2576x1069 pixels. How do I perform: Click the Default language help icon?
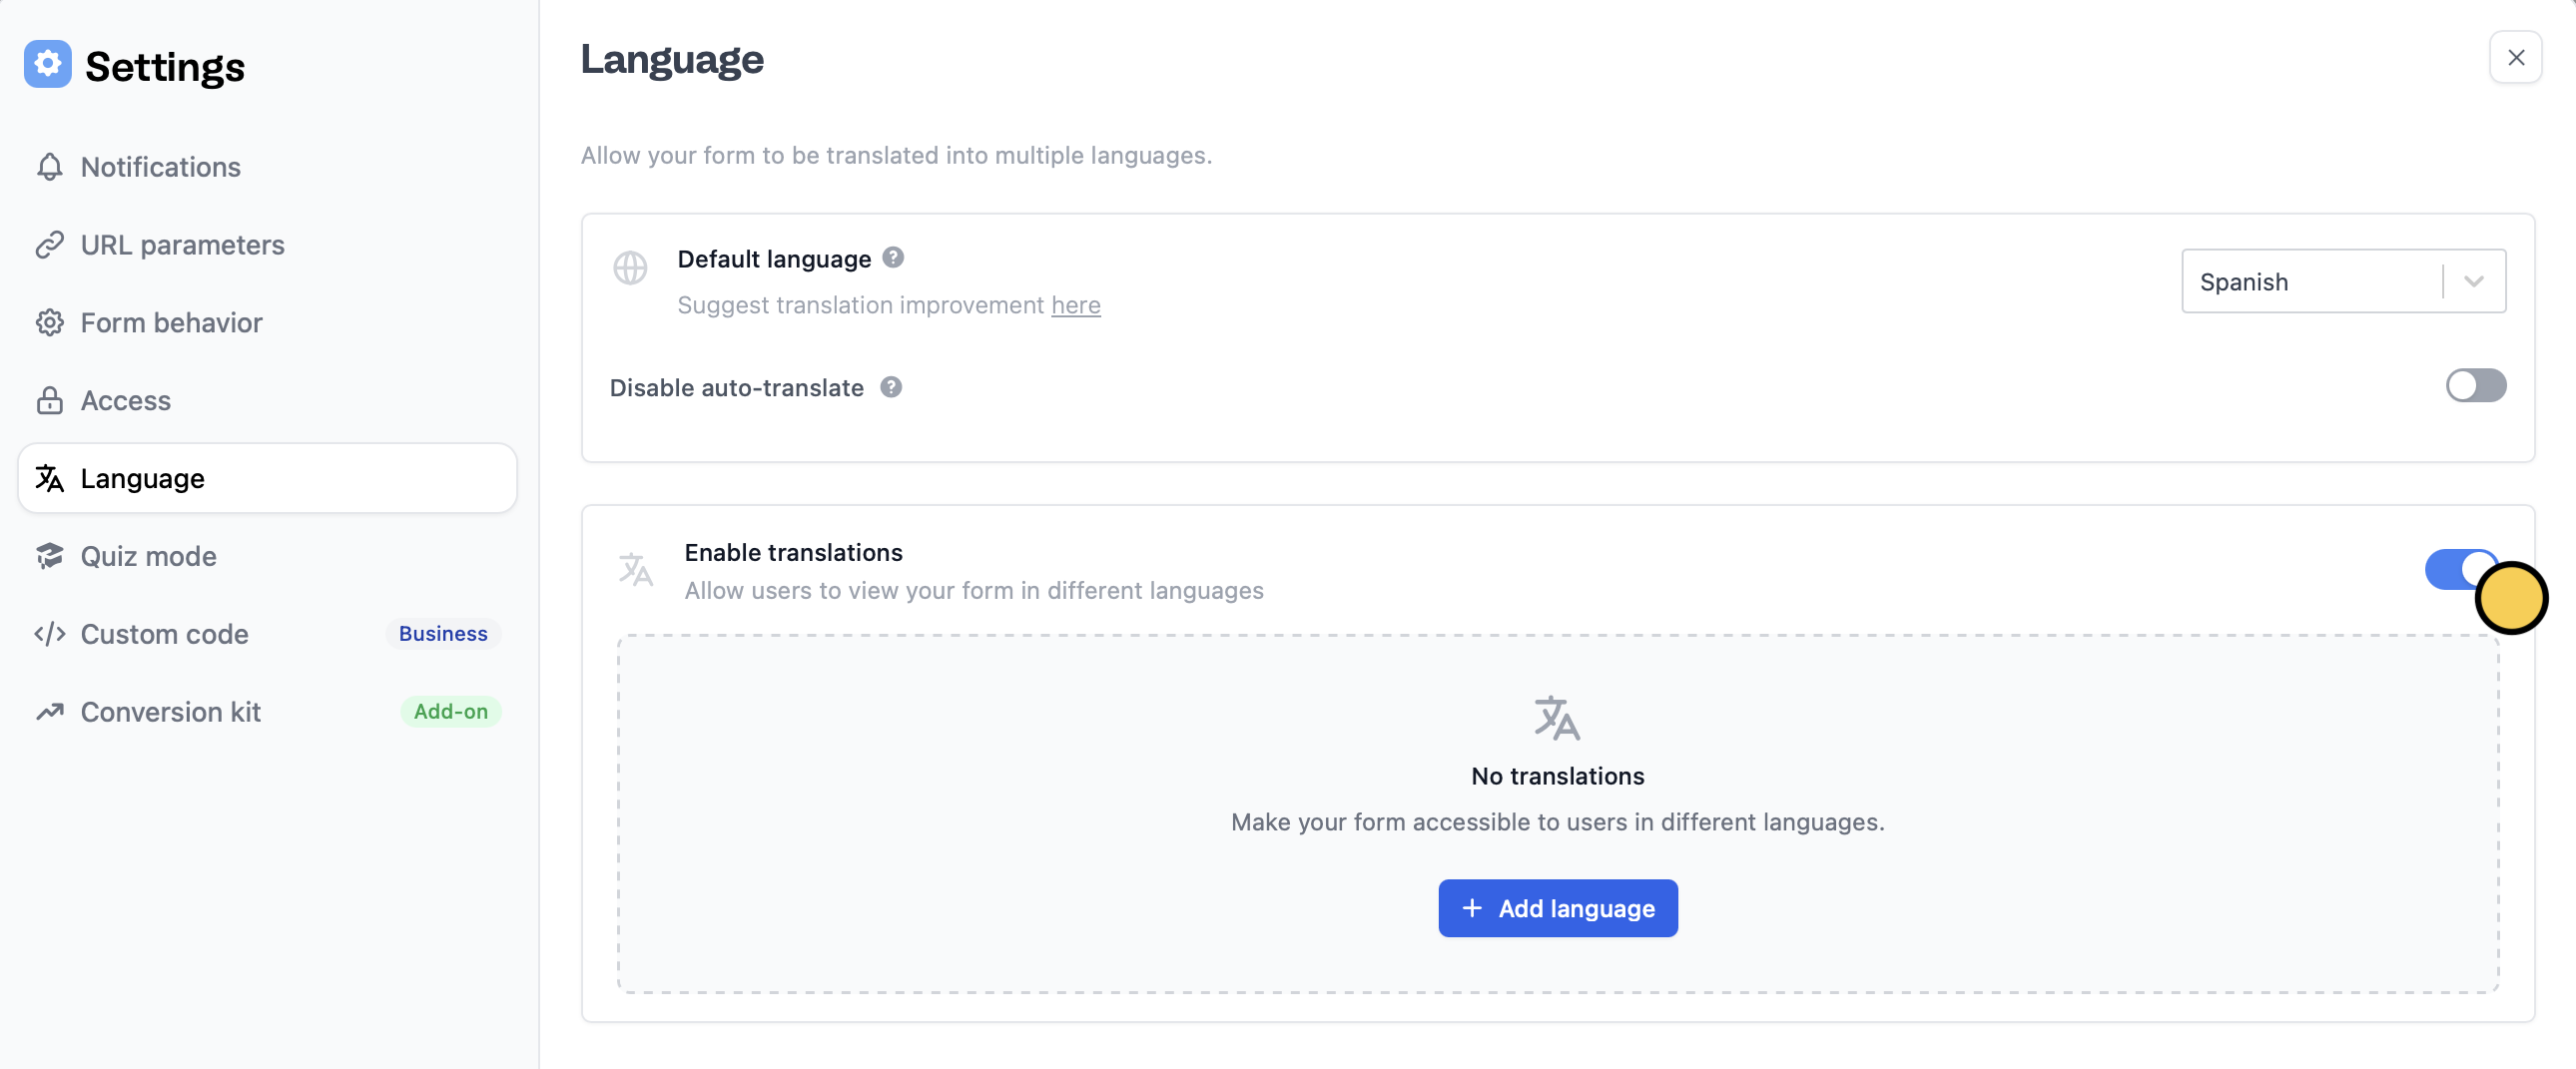click(893, 258)
